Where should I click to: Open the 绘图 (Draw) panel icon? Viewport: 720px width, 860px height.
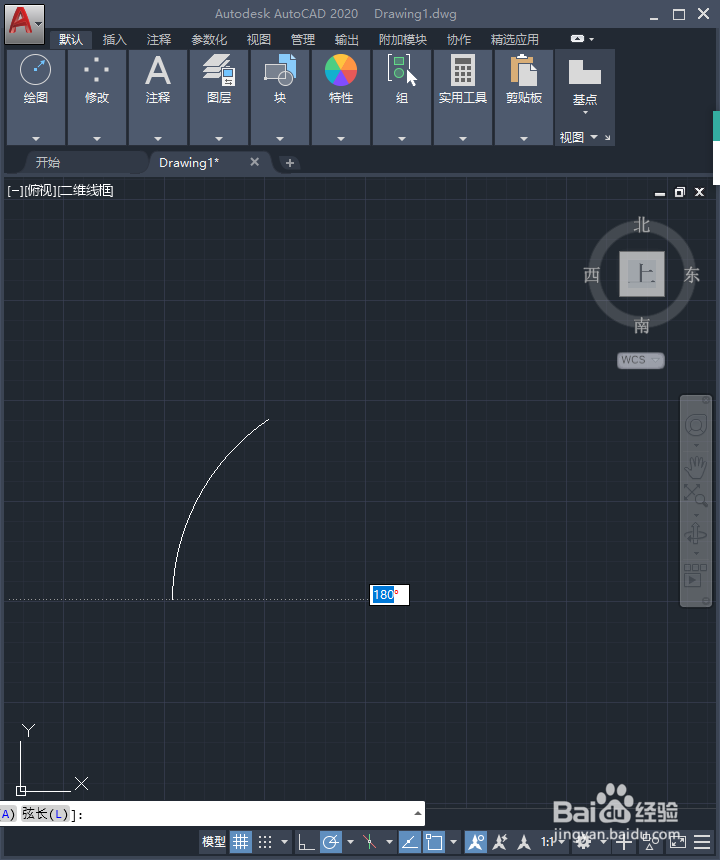tap(36, 70)
